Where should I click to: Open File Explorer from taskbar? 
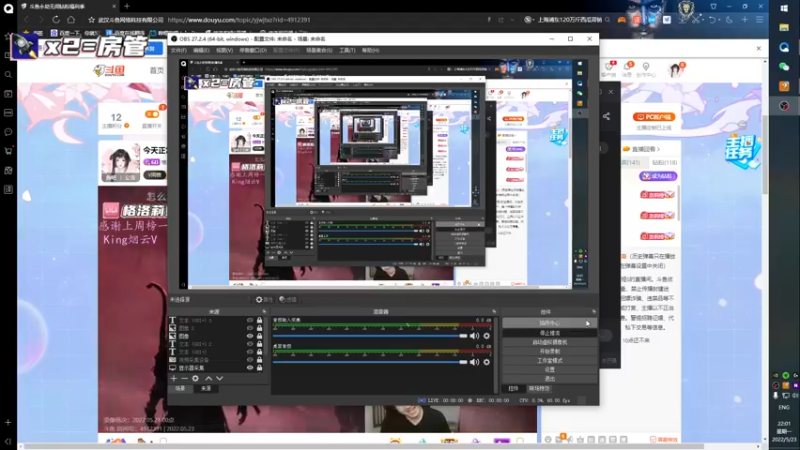coord(784,28)
